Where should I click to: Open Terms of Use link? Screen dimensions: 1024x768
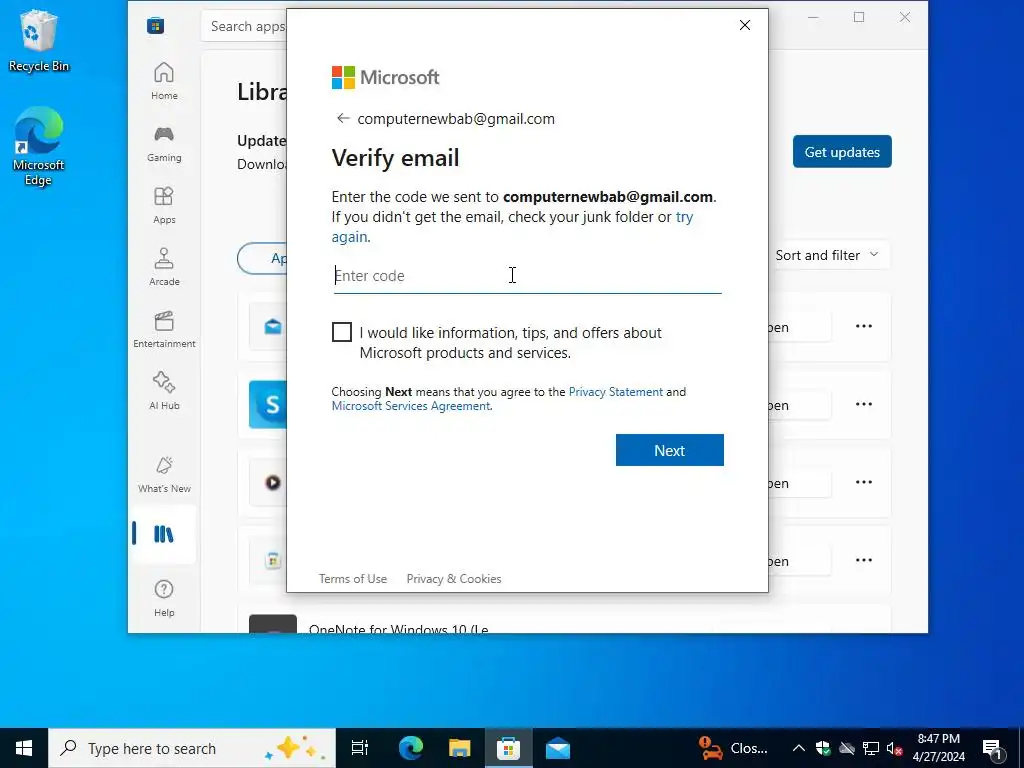pos(353,579)
